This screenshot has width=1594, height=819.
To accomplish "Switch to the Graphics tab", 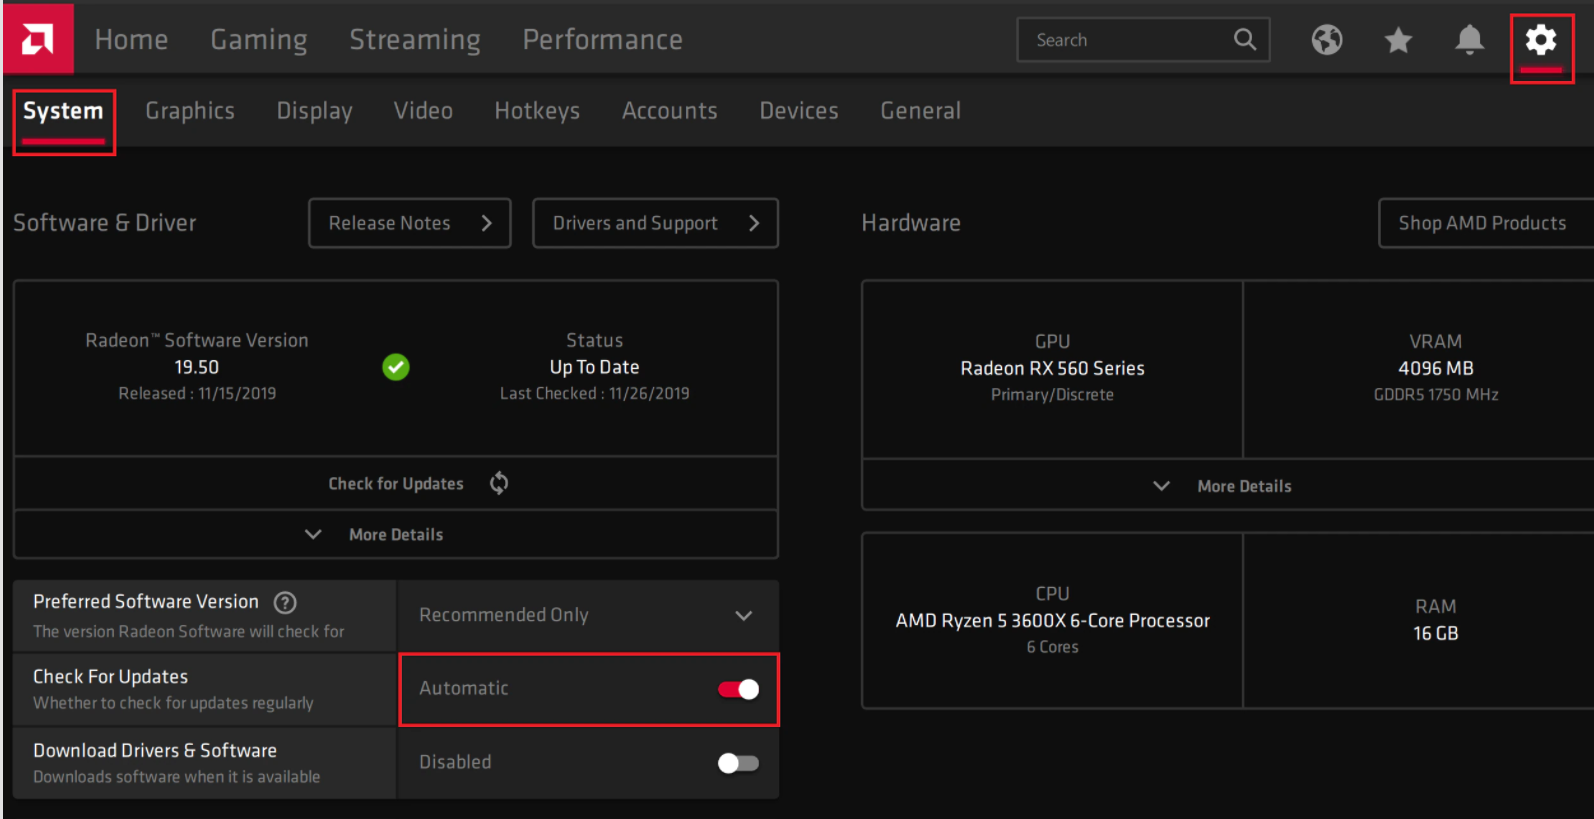I will point(190,111).
